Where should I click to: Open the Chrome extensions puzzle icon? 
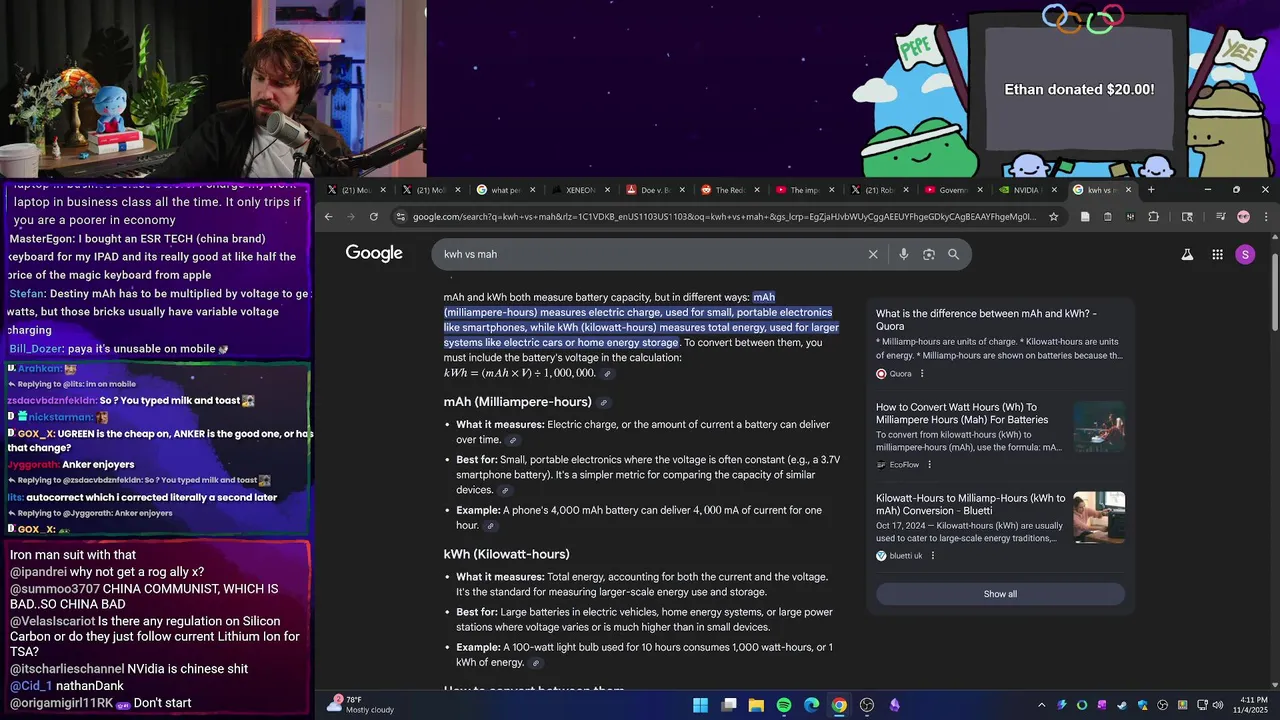click(1153, 216)
